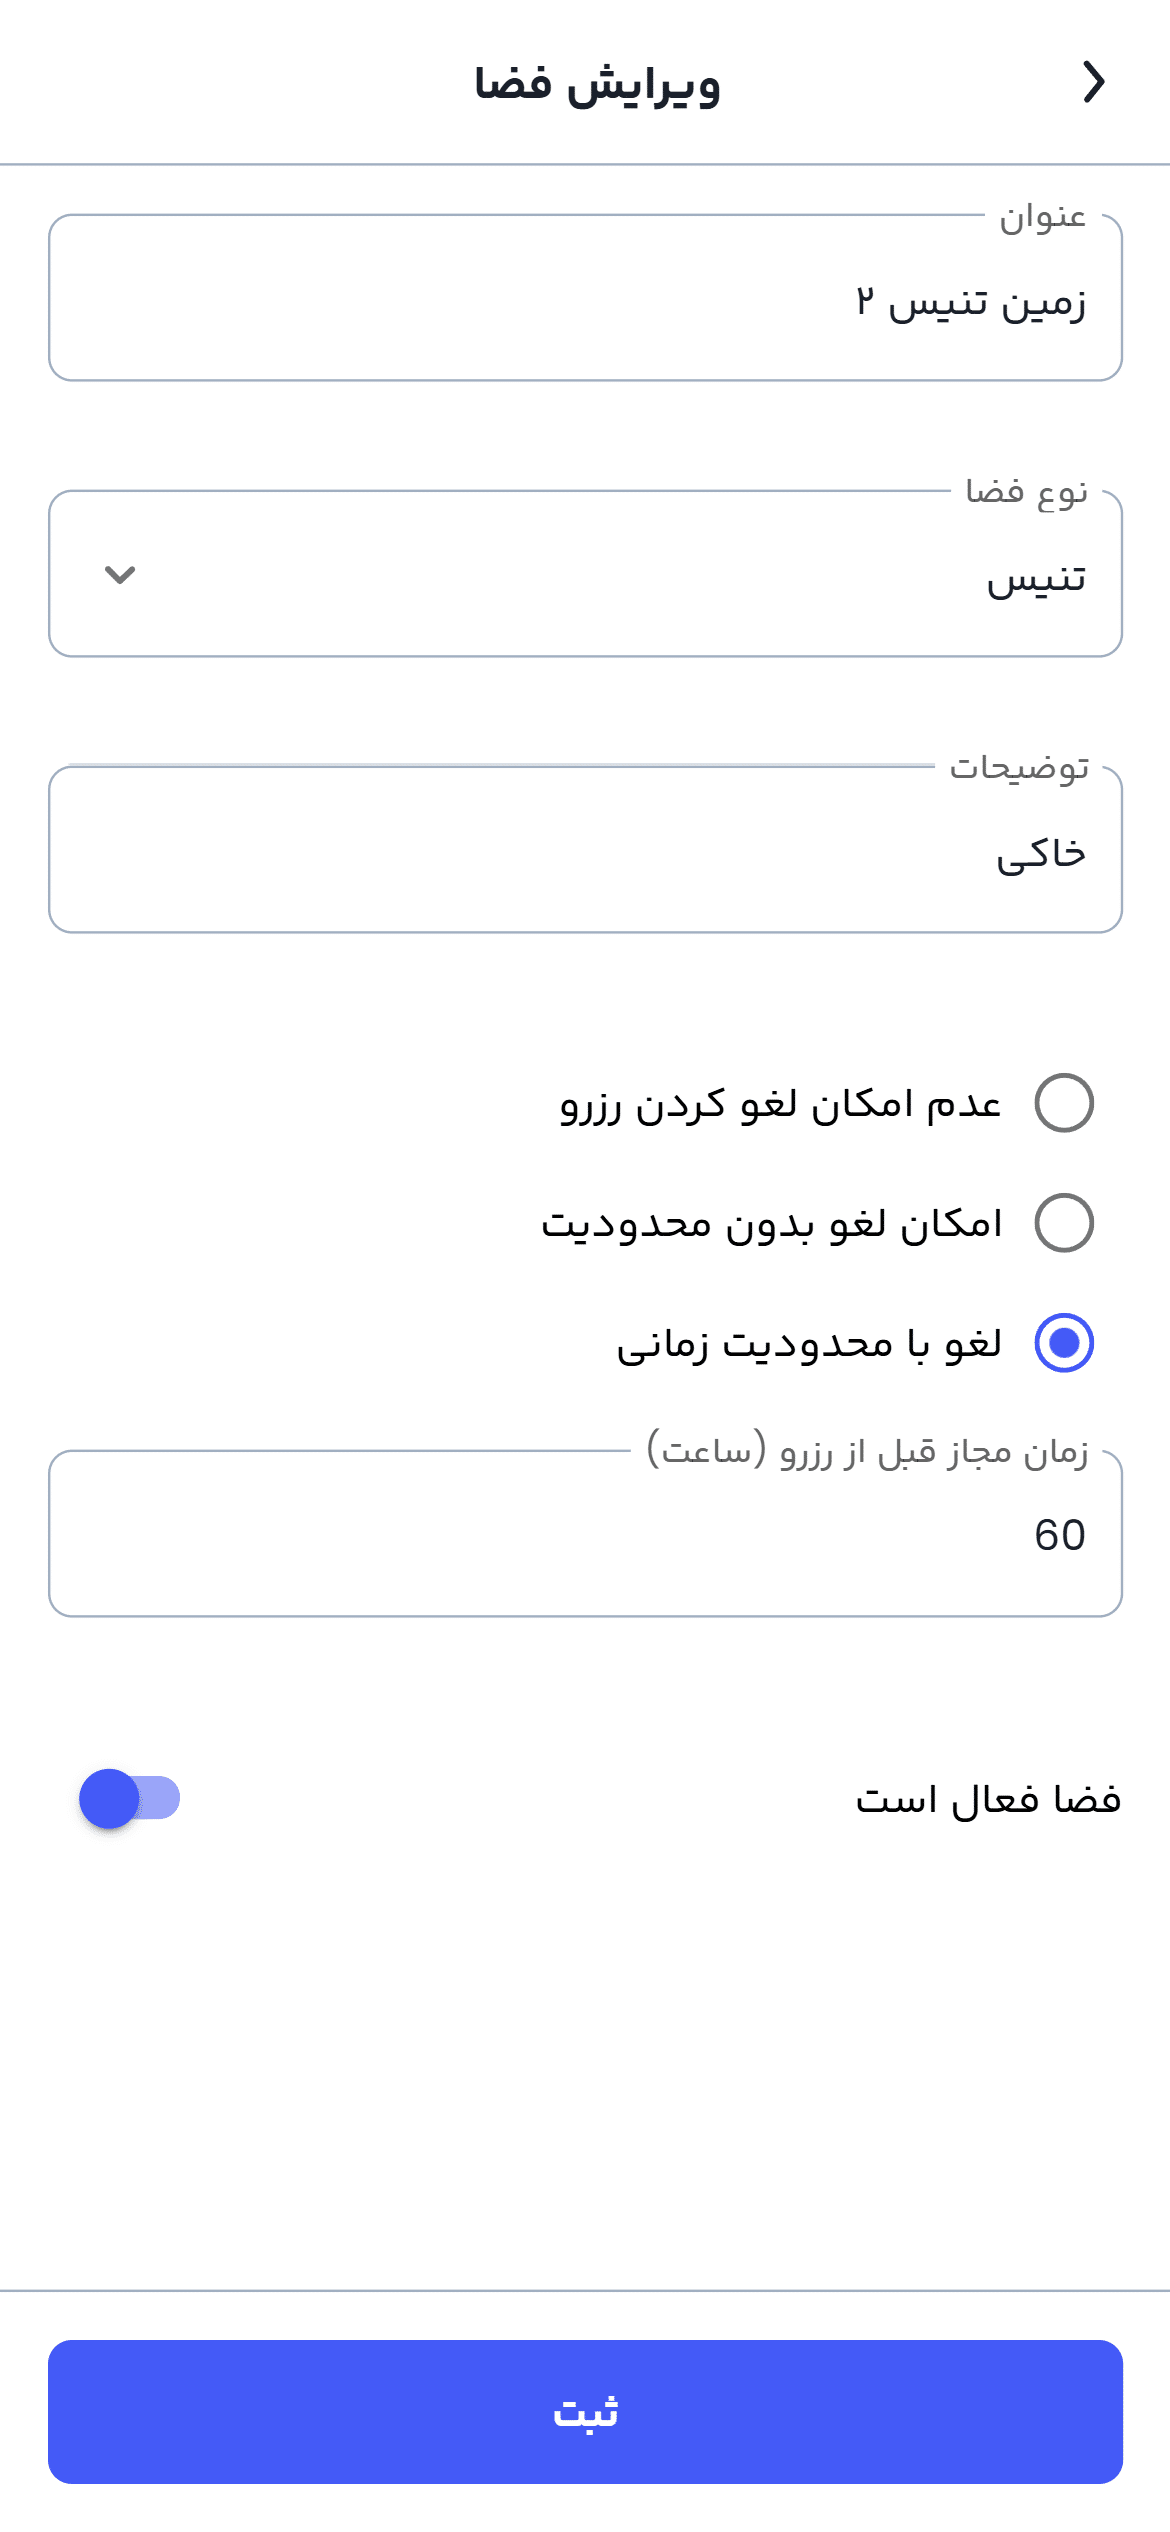This screenshot has height=2532, width=1170.
Task: Click the زمان مجاز قبل از رزرو label
Action: click(867, 1450)
